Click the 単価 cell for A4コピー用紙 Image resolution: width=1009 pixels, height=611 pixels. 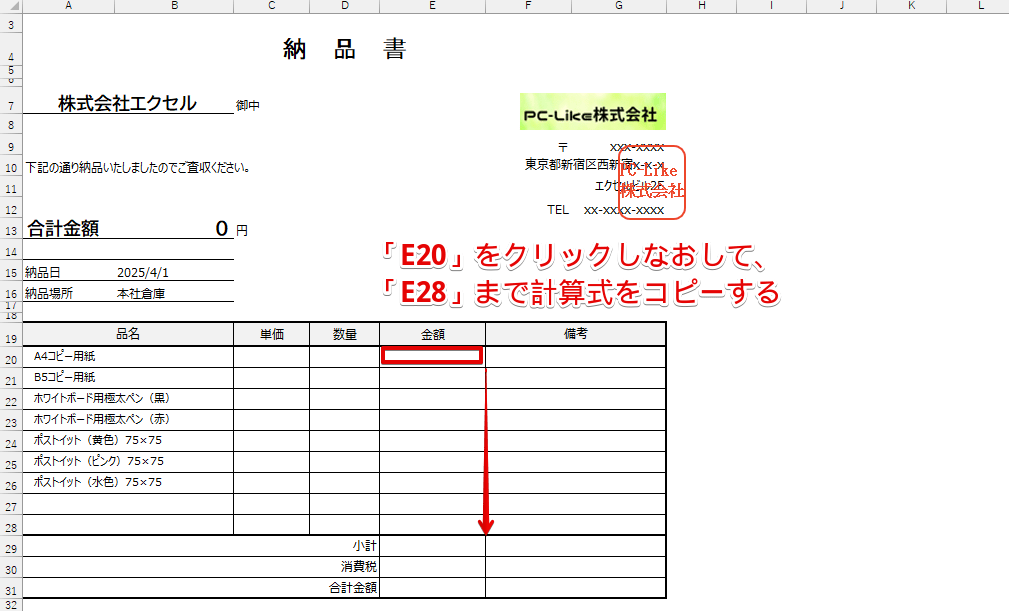coord(272,356)
